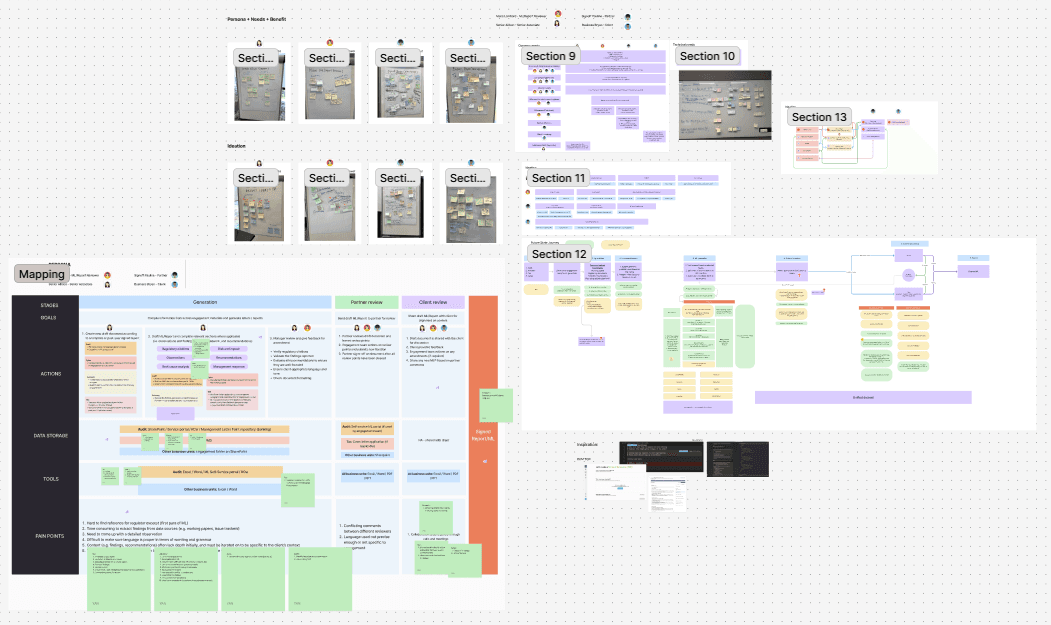
Task: Click the Section 9 label
Action: [x=551, y=56]
